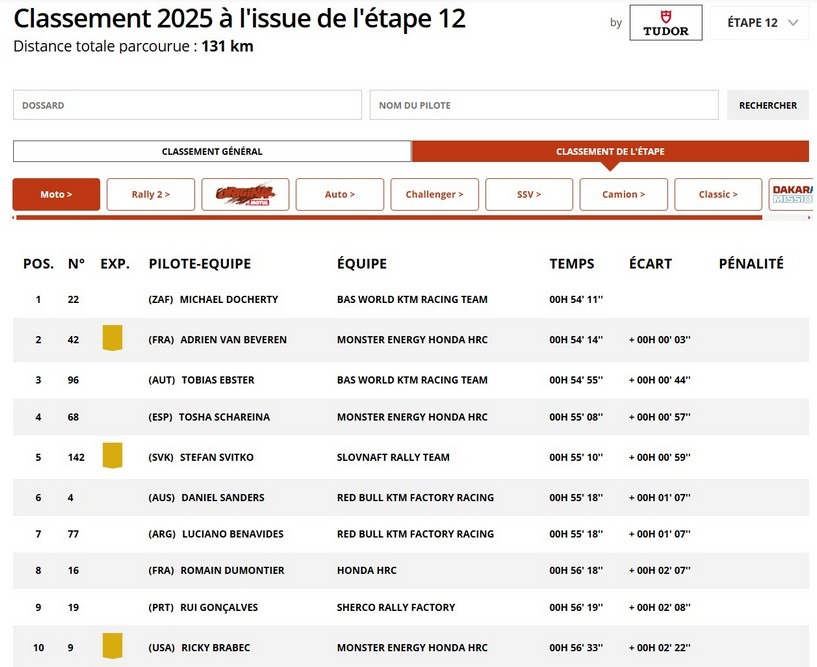Click the N° column header
Screen dimensions: 817x667
(x=76, y=264)
